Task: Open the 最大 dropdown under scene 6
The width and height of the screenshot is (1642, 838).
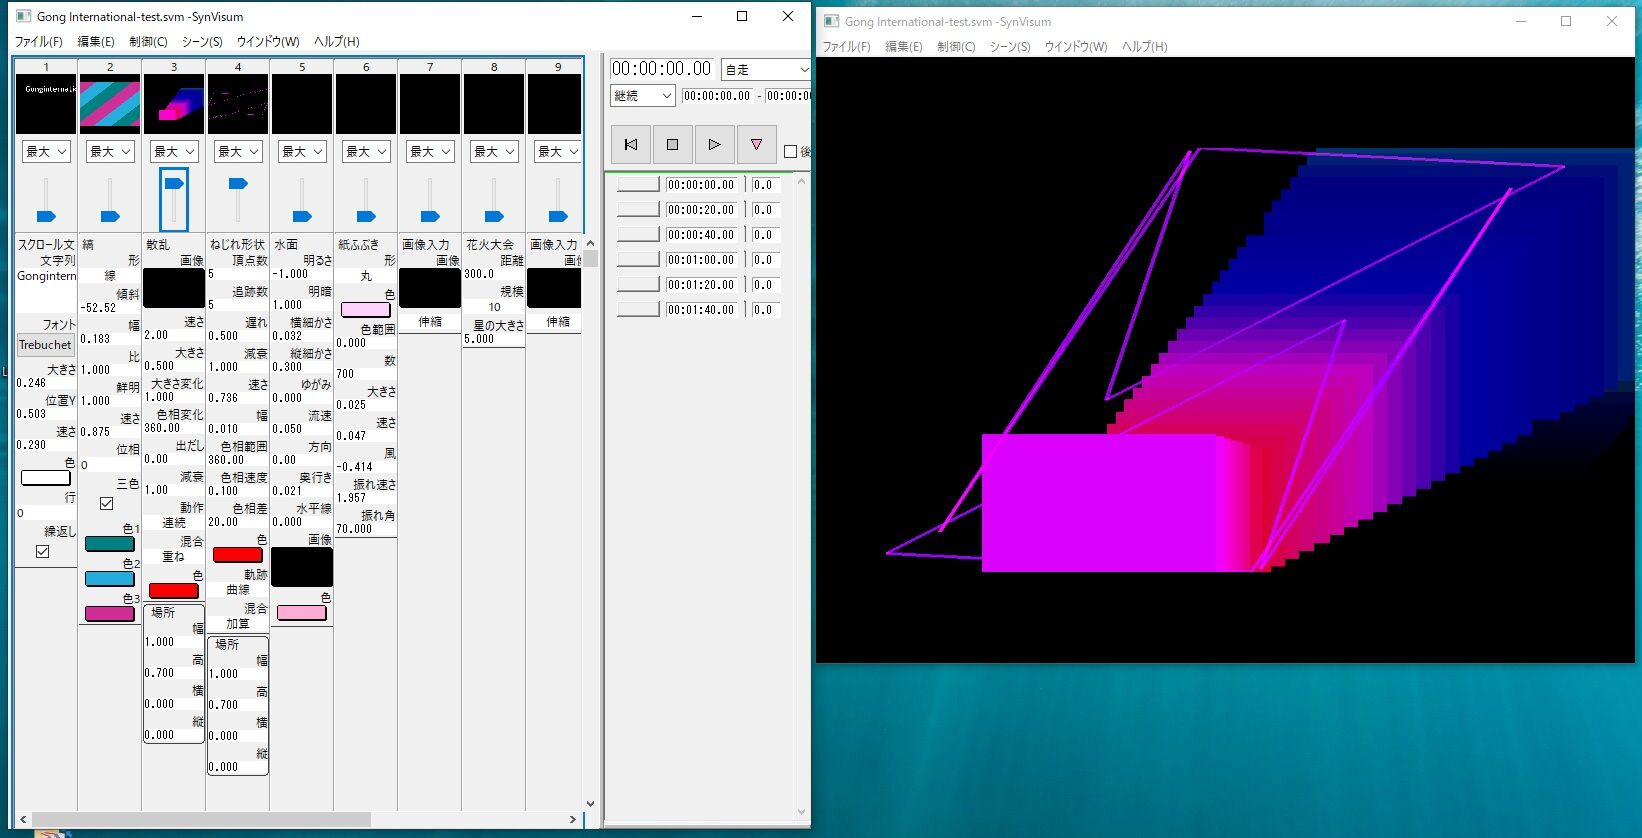Action: tap(366, 151)
